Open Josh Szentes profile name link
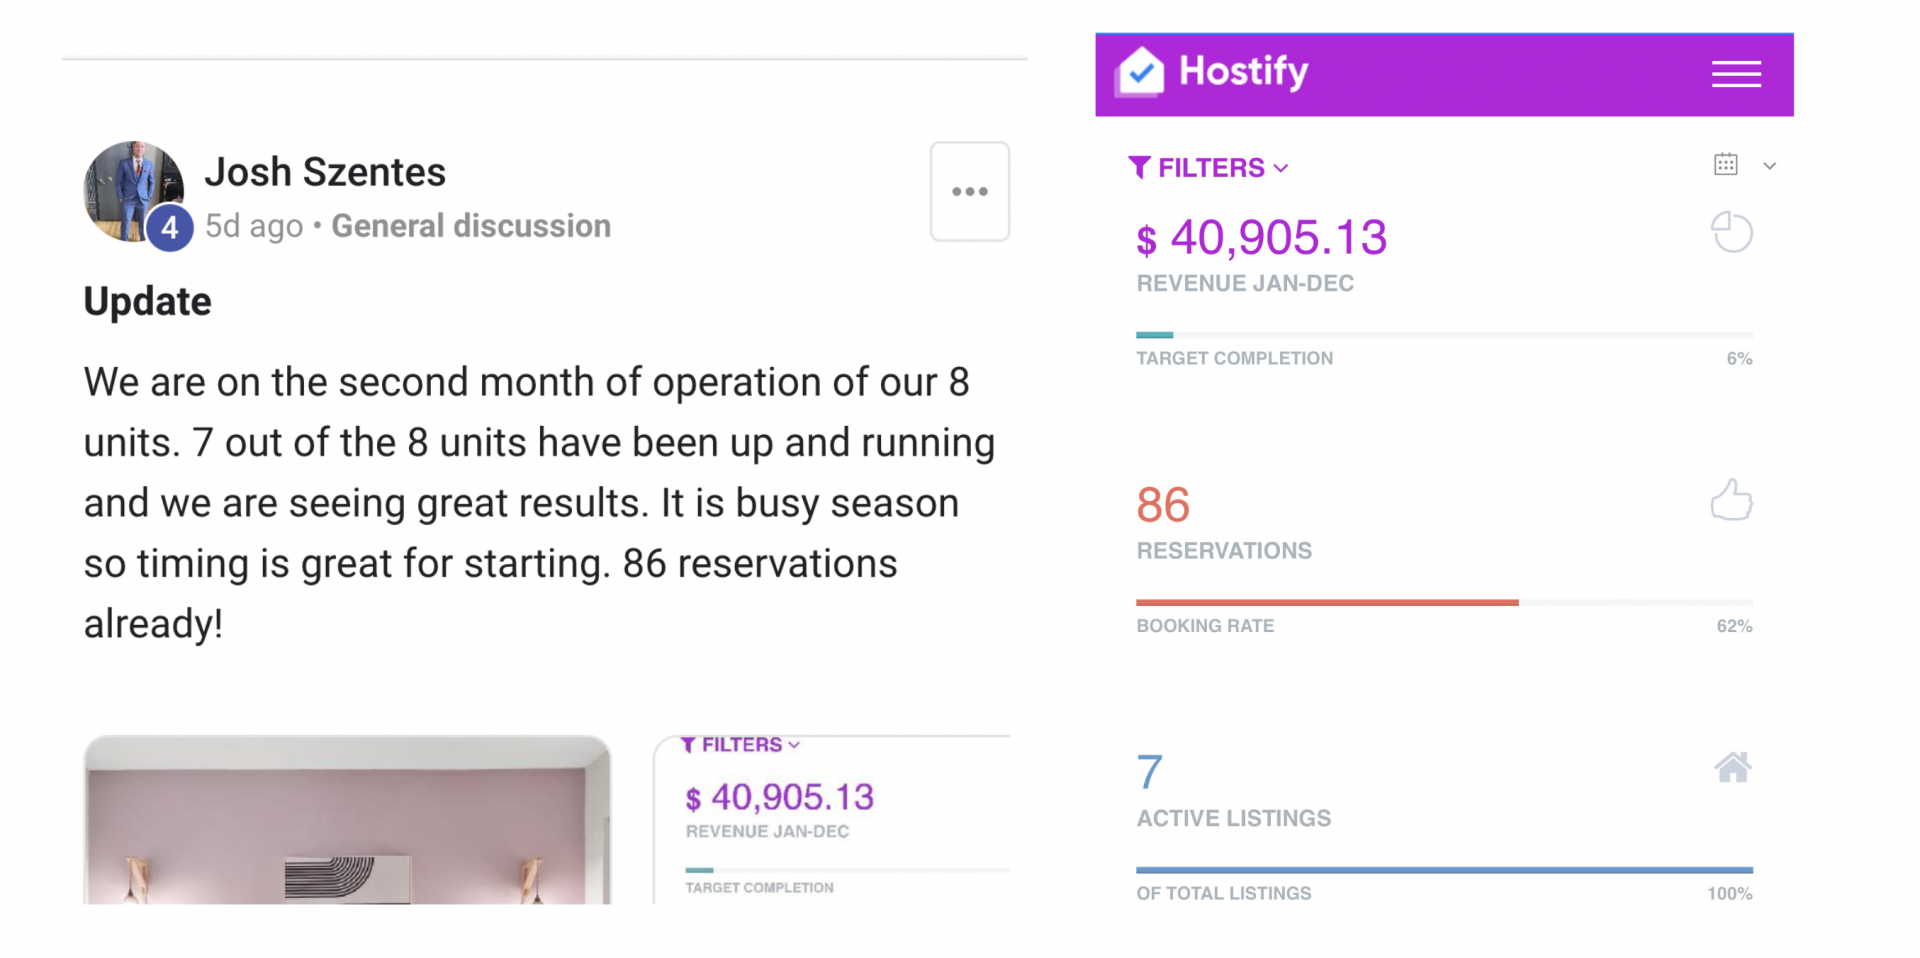The image size is (1920, 958). click(x=325, y=172)
